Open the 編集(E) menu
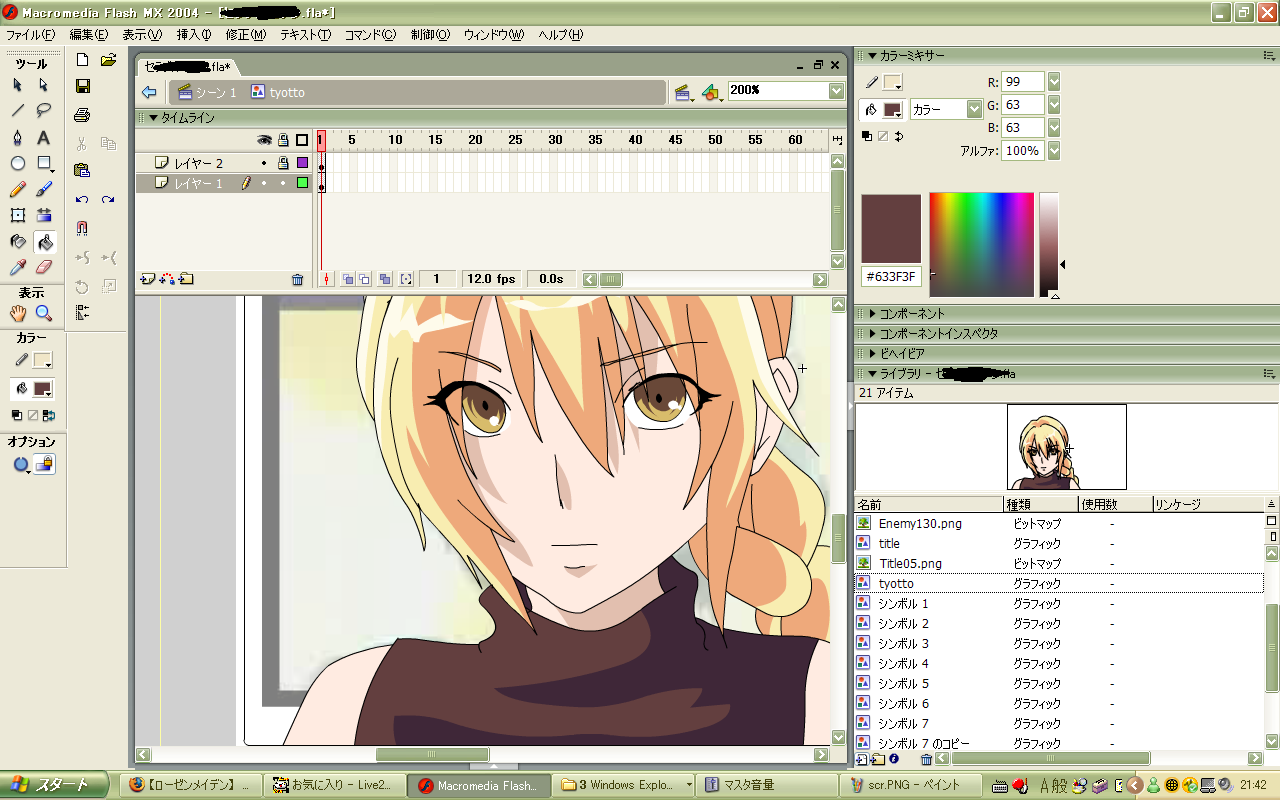1280x800 pixels. pyautogui.click(x=88, y=35)
